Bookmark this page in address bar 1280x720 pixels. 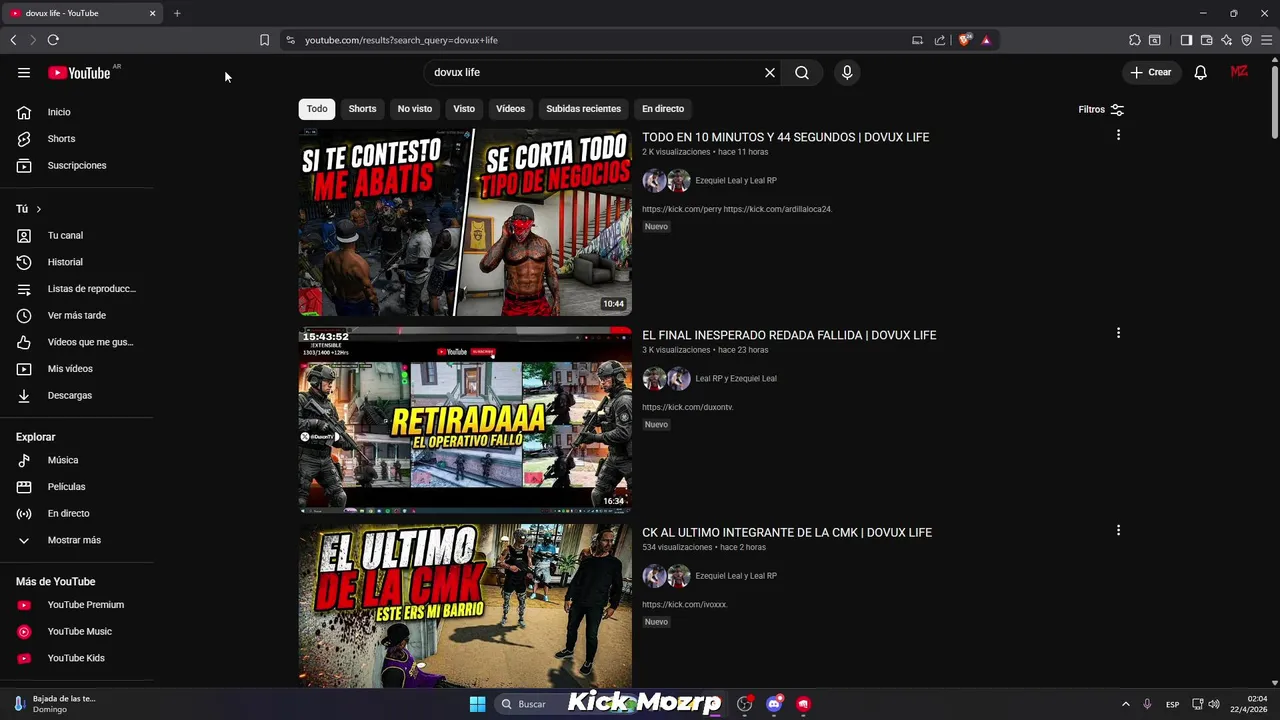pyautogui.click(x=264, y=40)
